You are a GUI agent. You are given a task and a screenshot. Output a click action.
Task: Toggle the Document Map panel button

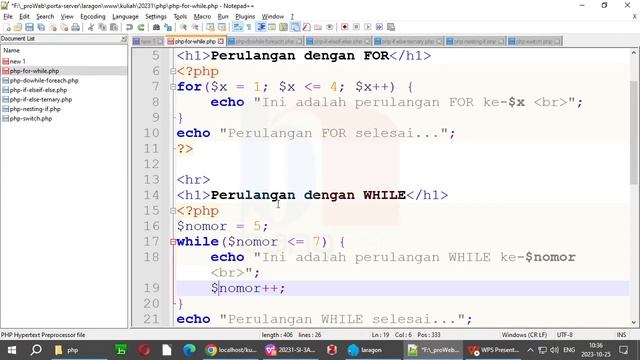point(283,27)
